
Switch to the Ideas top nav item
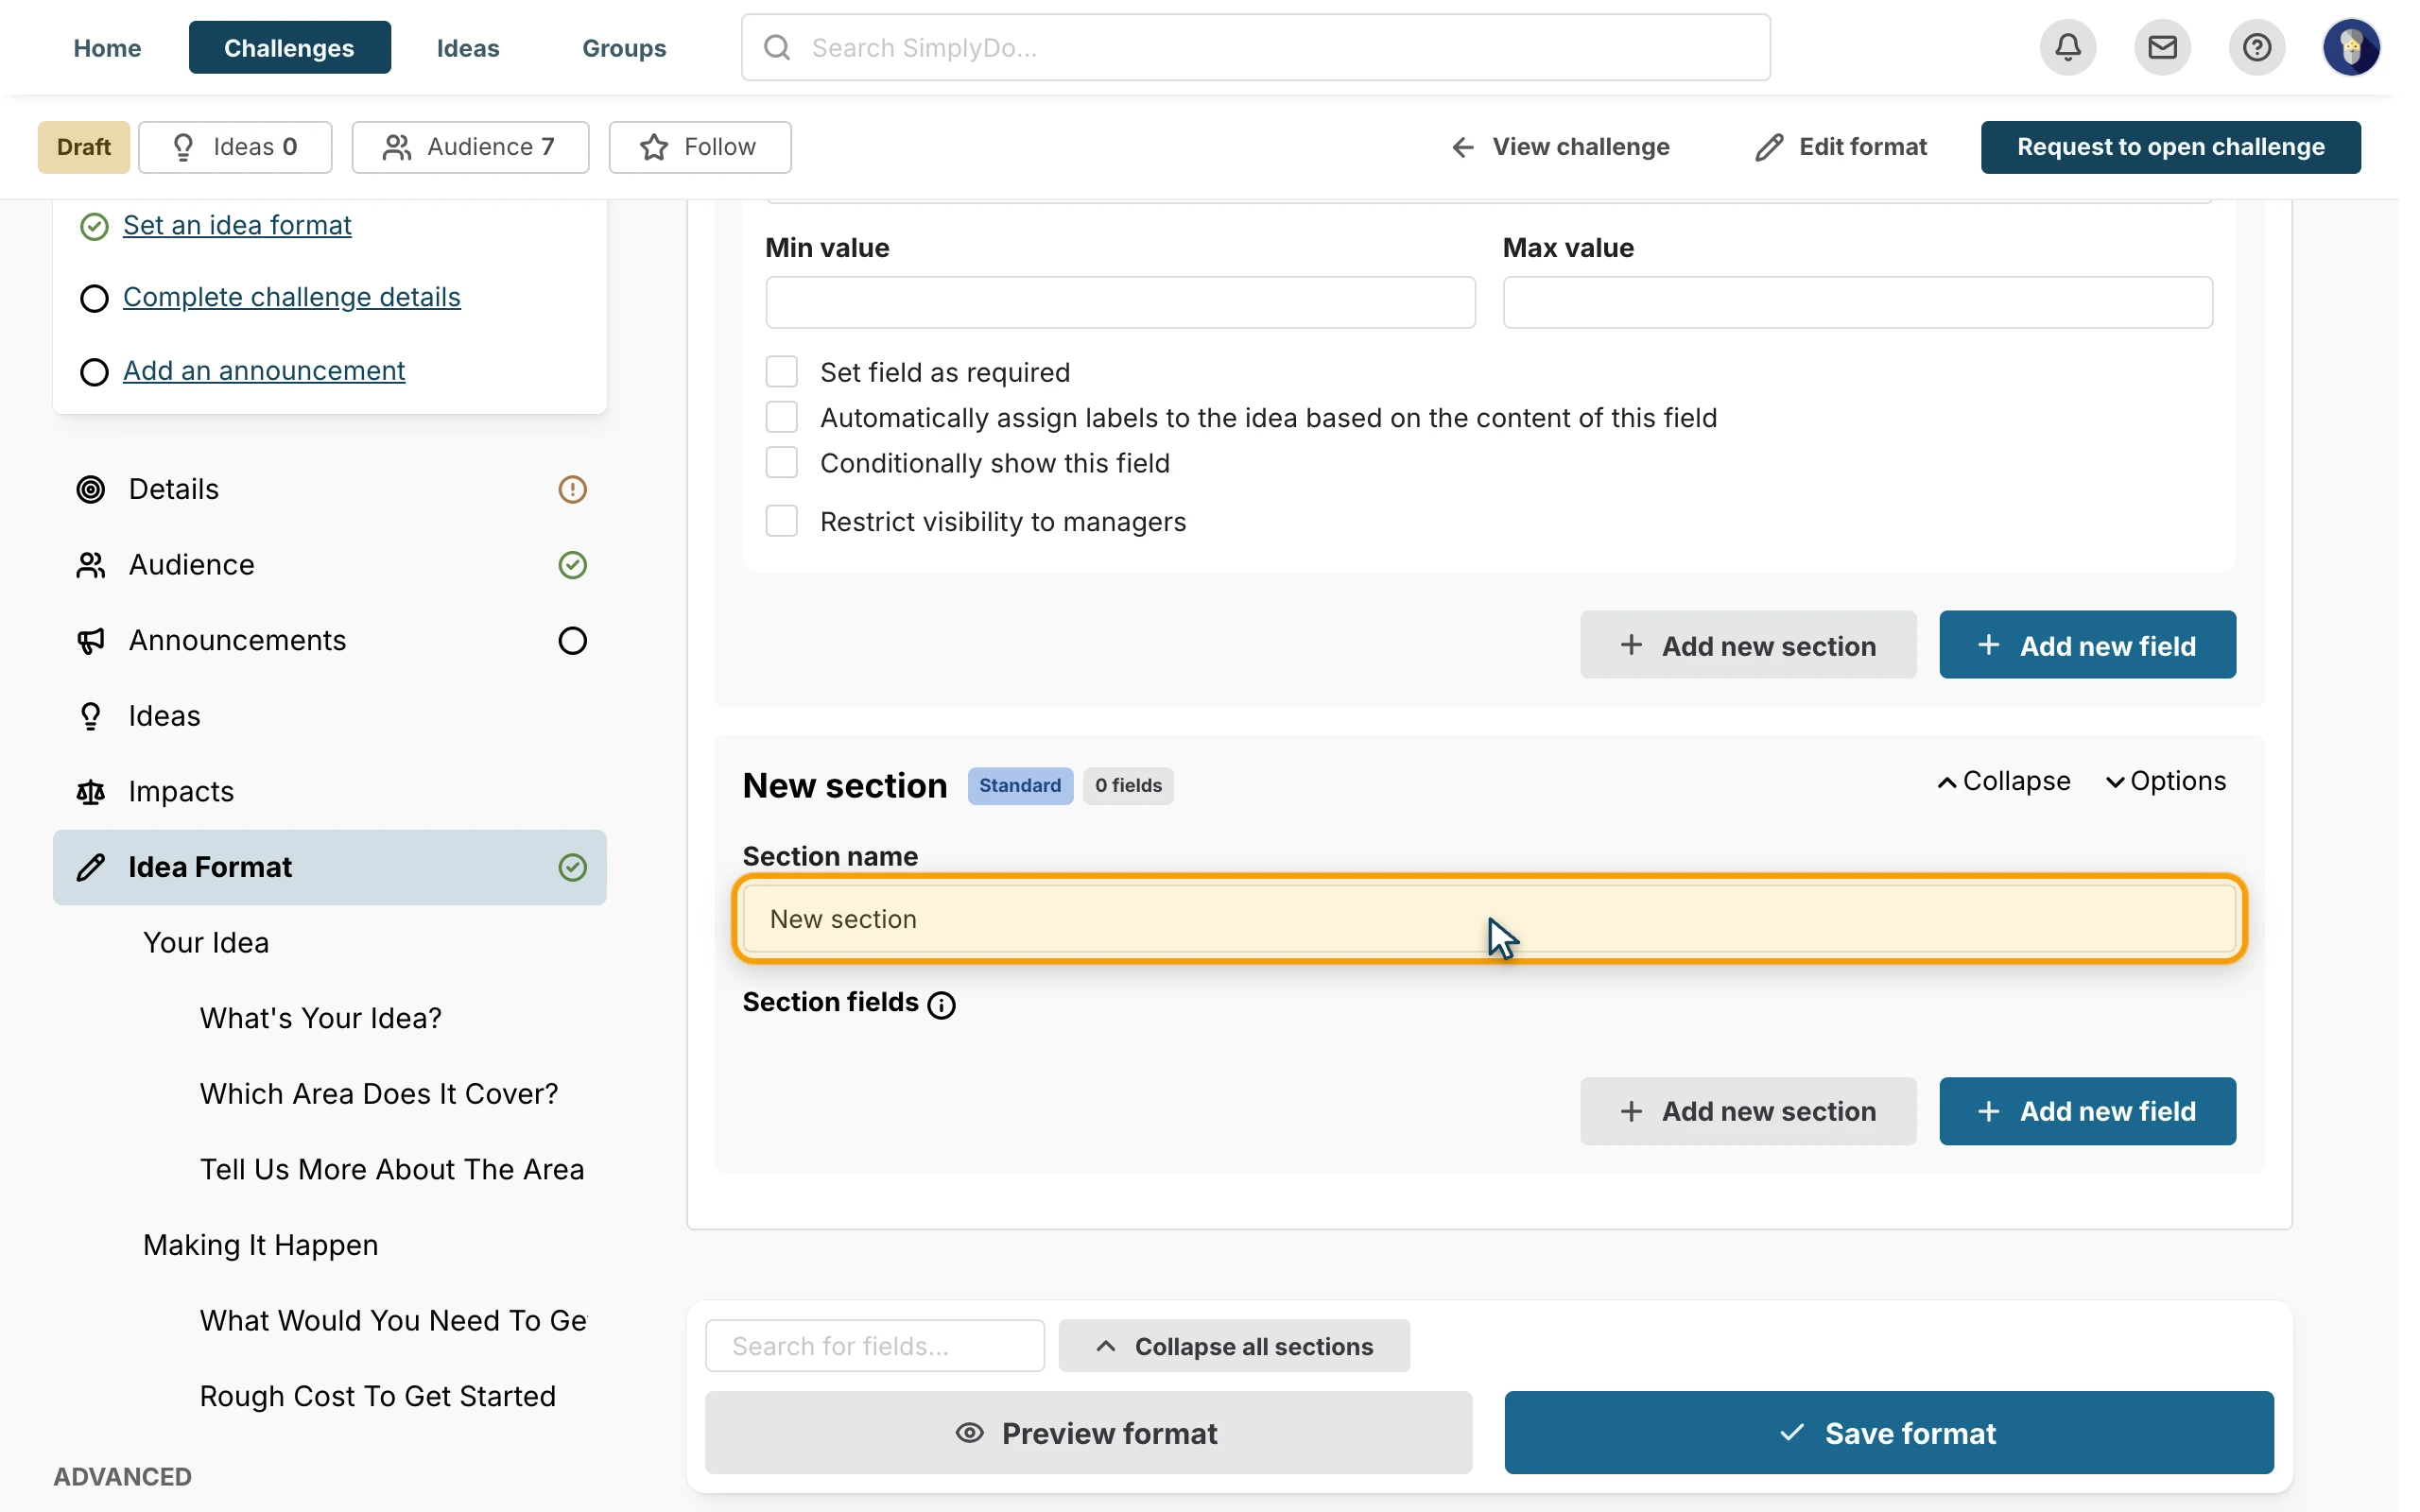468,47
